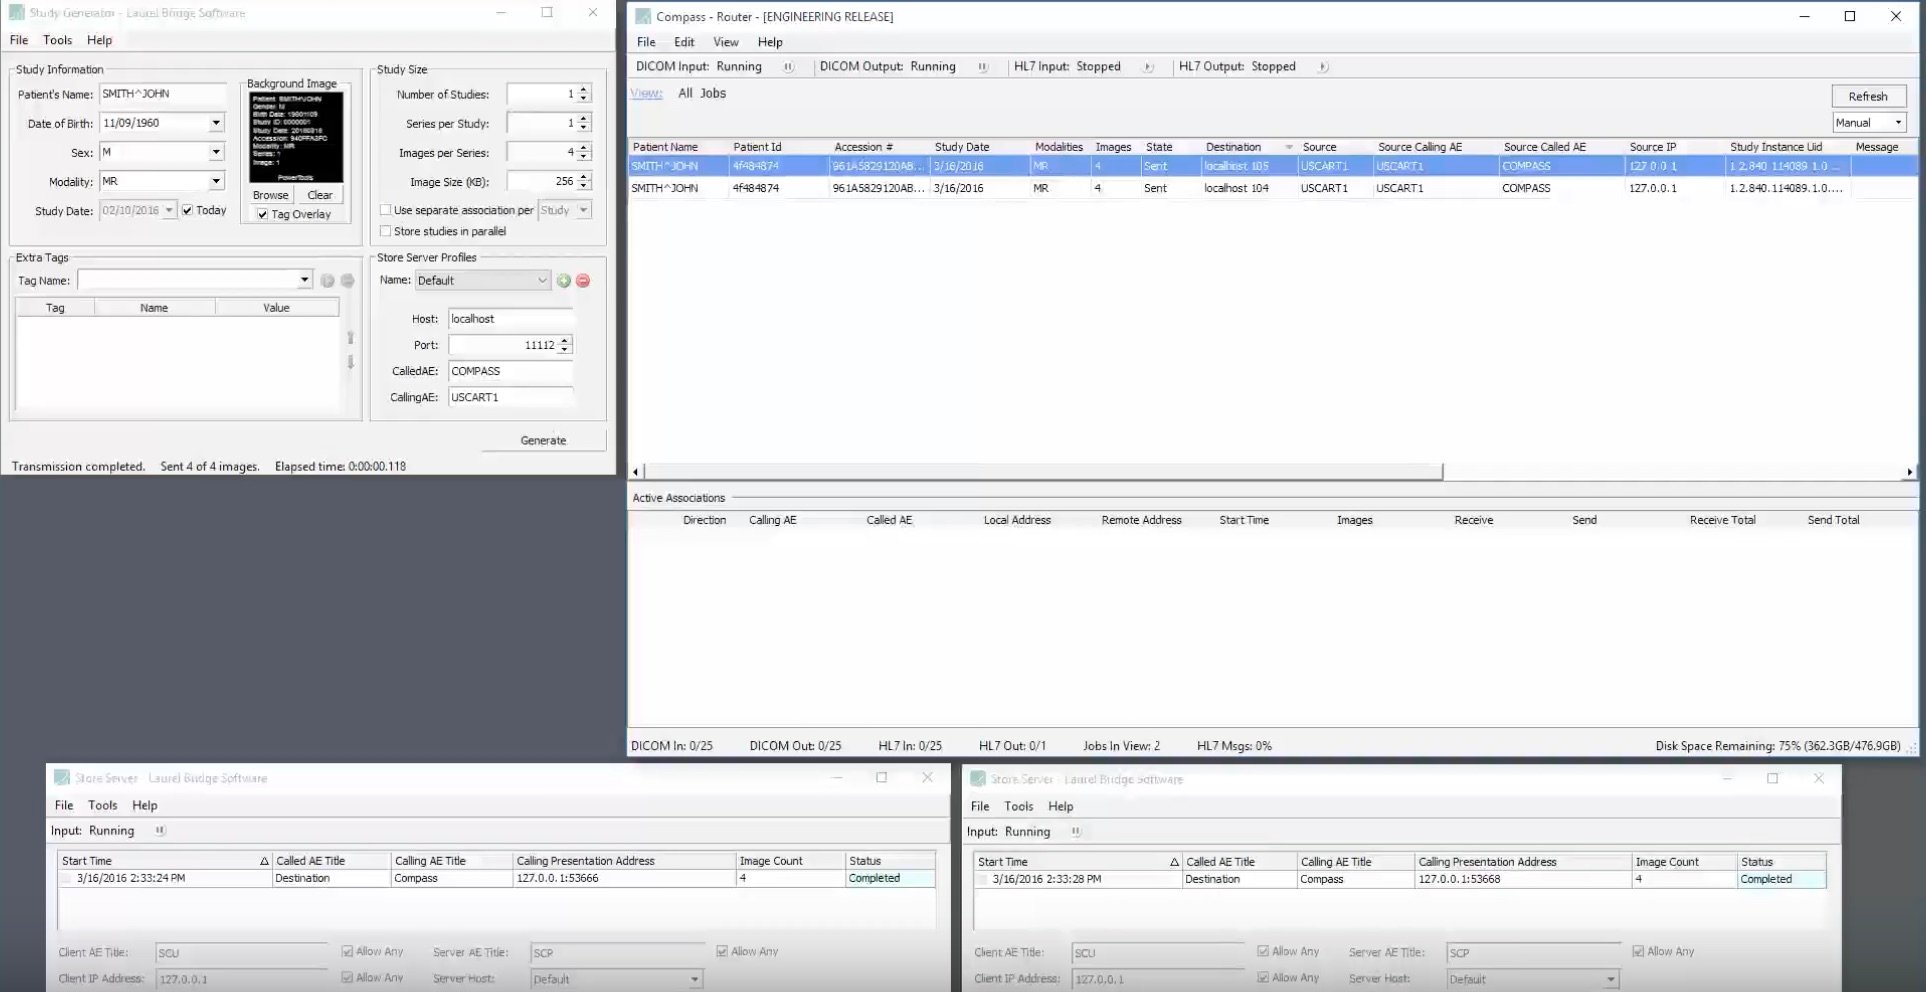Open Server Host dropdown, right Store Server
Viewport: 1926px width, 992px height.
pyautogui.click(x=1610, y=980)
